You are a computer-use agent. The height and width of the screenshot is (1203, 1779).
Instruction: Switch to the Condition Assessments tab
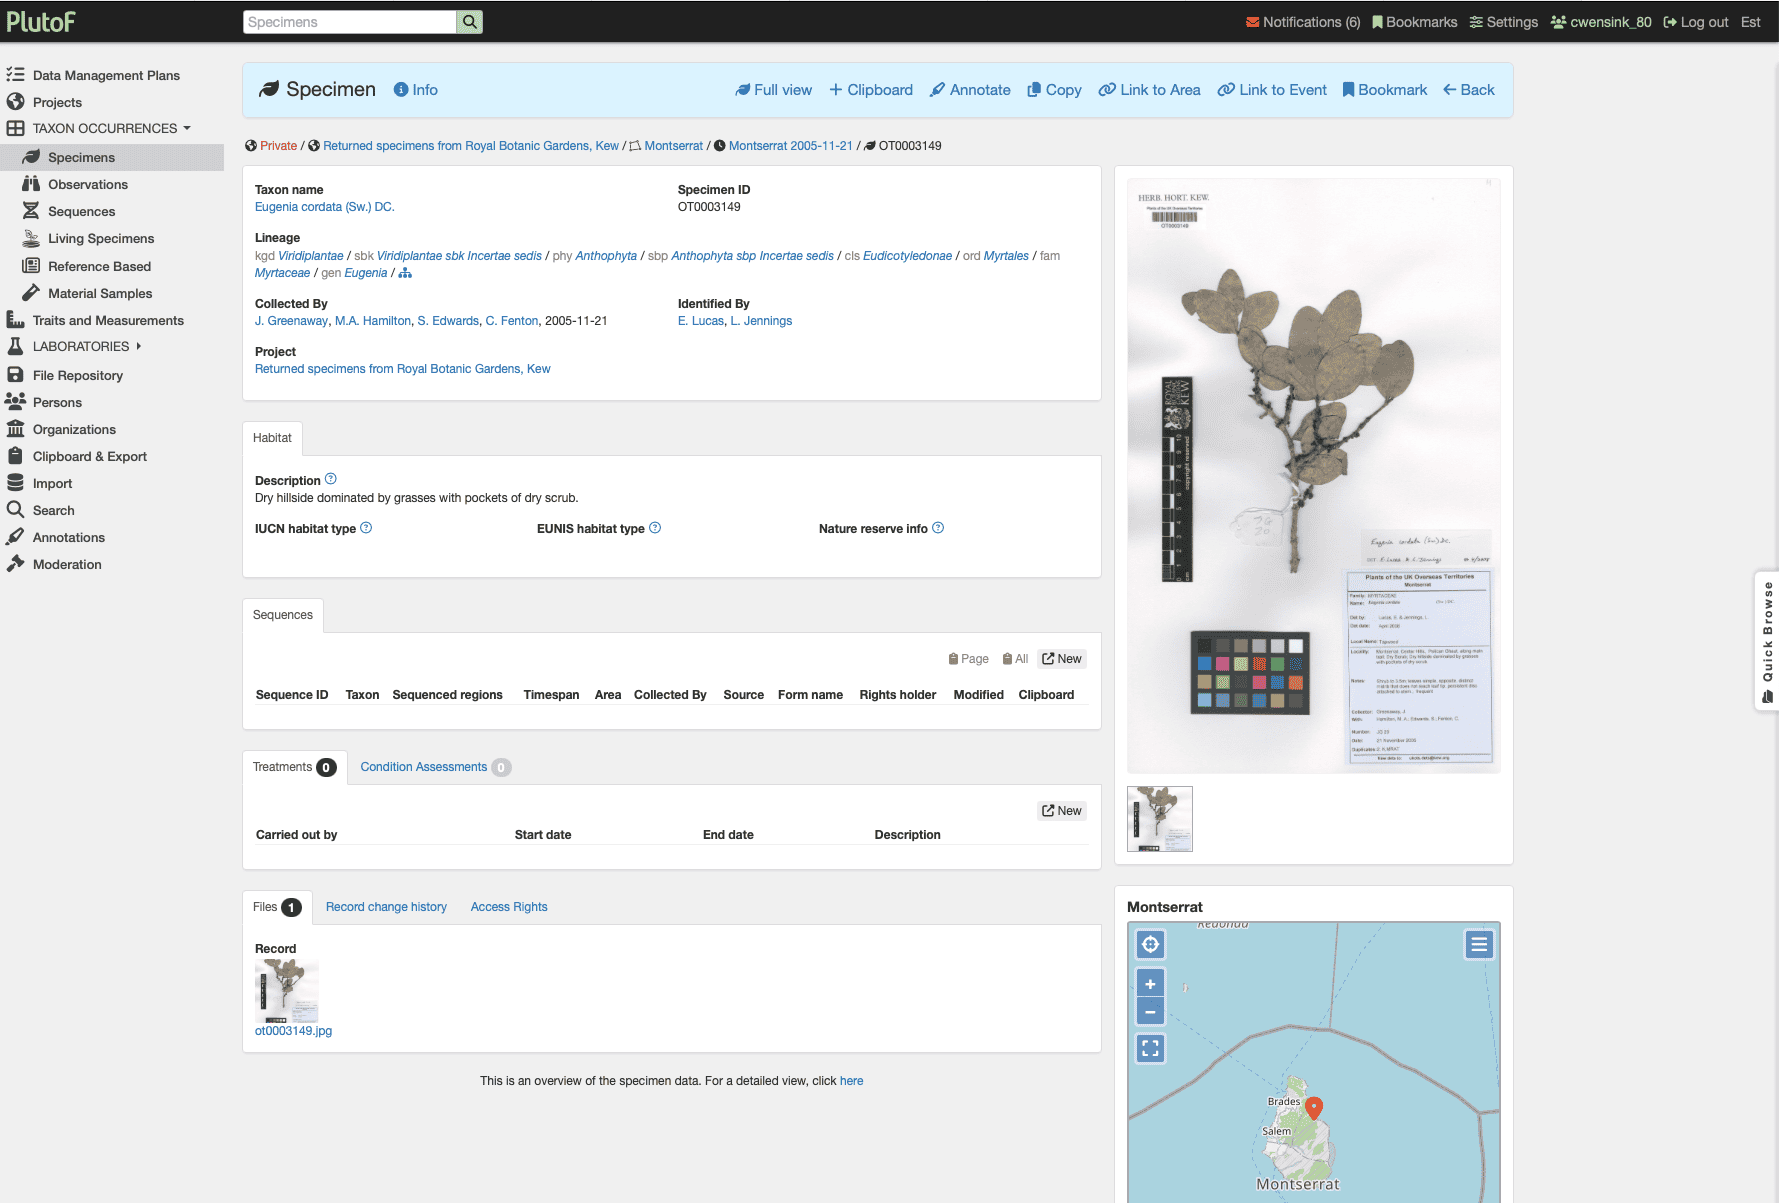coord(424,767)
